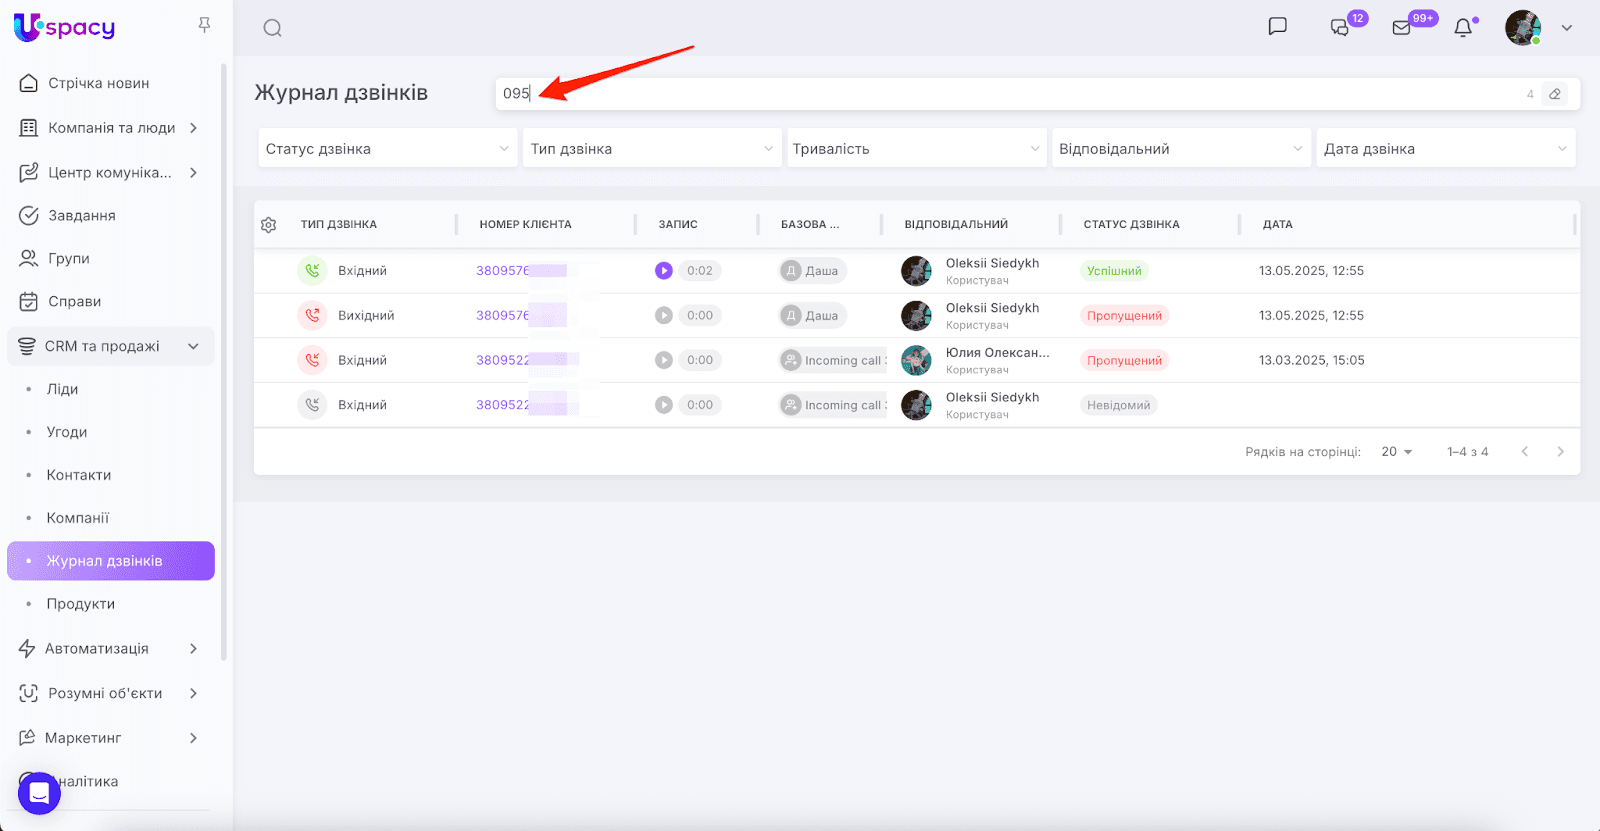
Task: Go to Контакти in sidebar
Action: (x=79, y=475)
